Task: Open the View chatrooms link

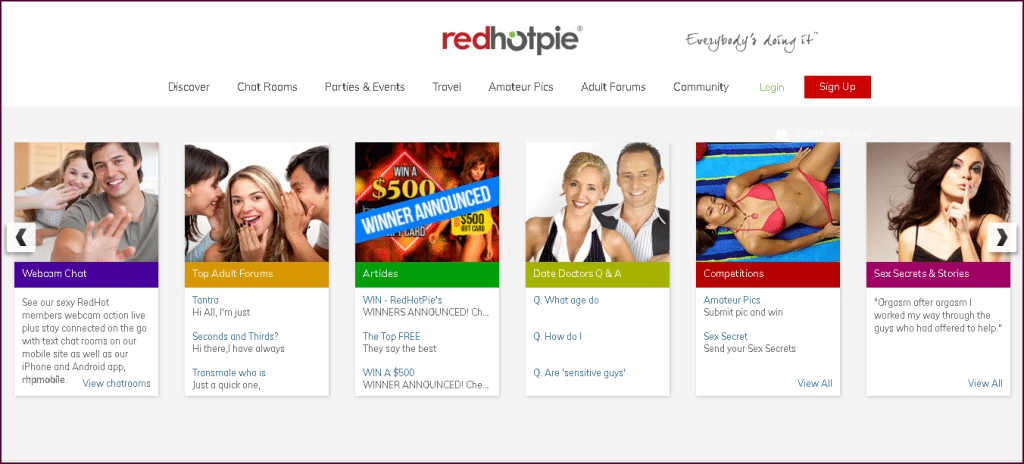Action: point(116,384)
